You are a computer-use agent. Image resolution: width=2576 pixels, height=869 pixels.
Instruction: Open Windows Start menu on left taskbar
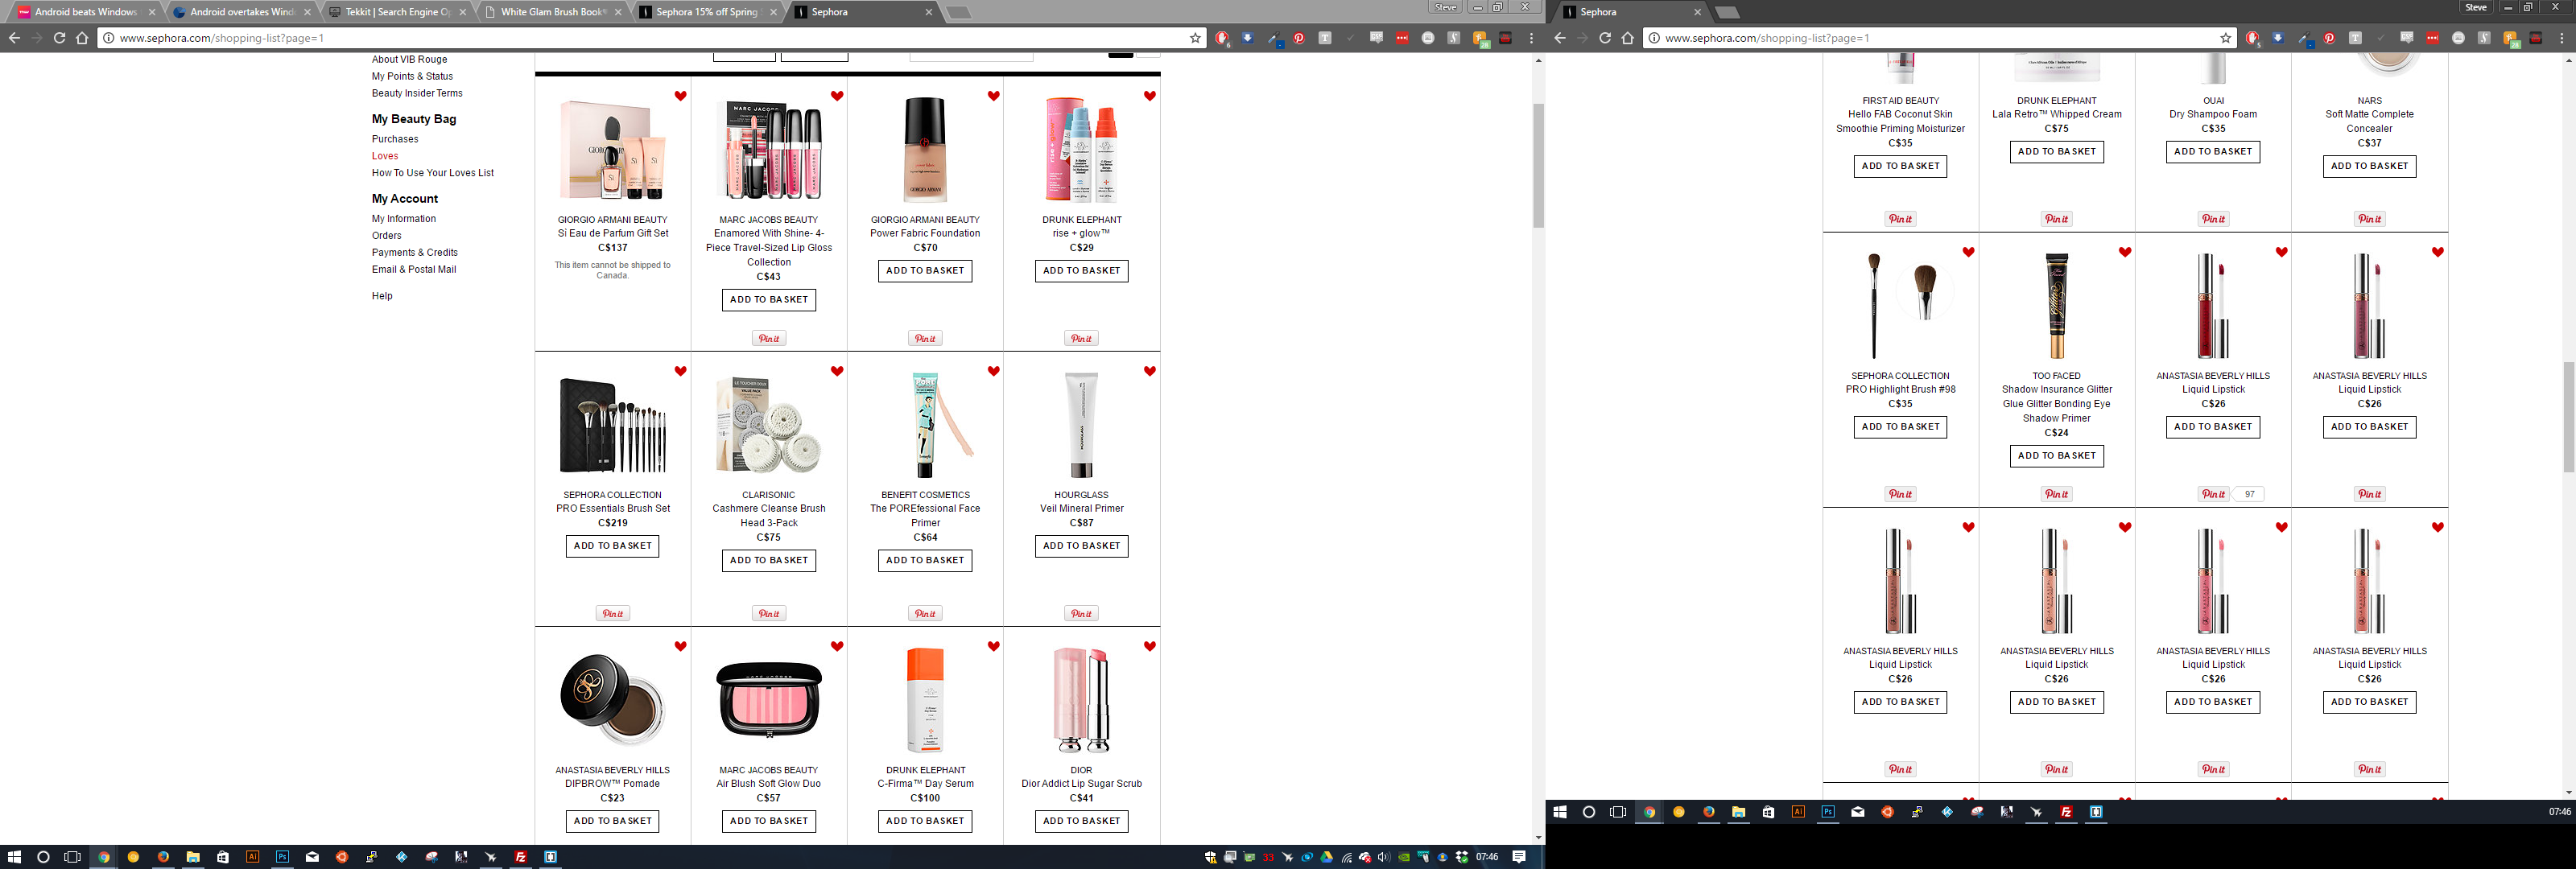14,857
